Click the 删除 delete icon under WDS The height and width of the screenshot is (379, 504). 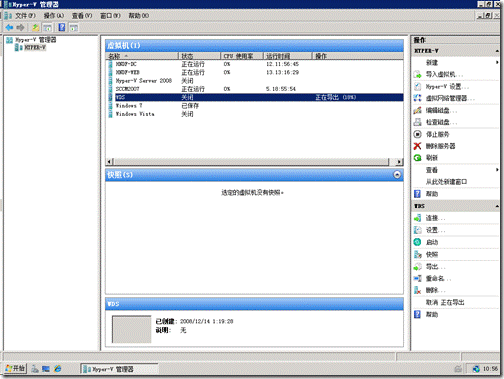(x=417, y=290)
